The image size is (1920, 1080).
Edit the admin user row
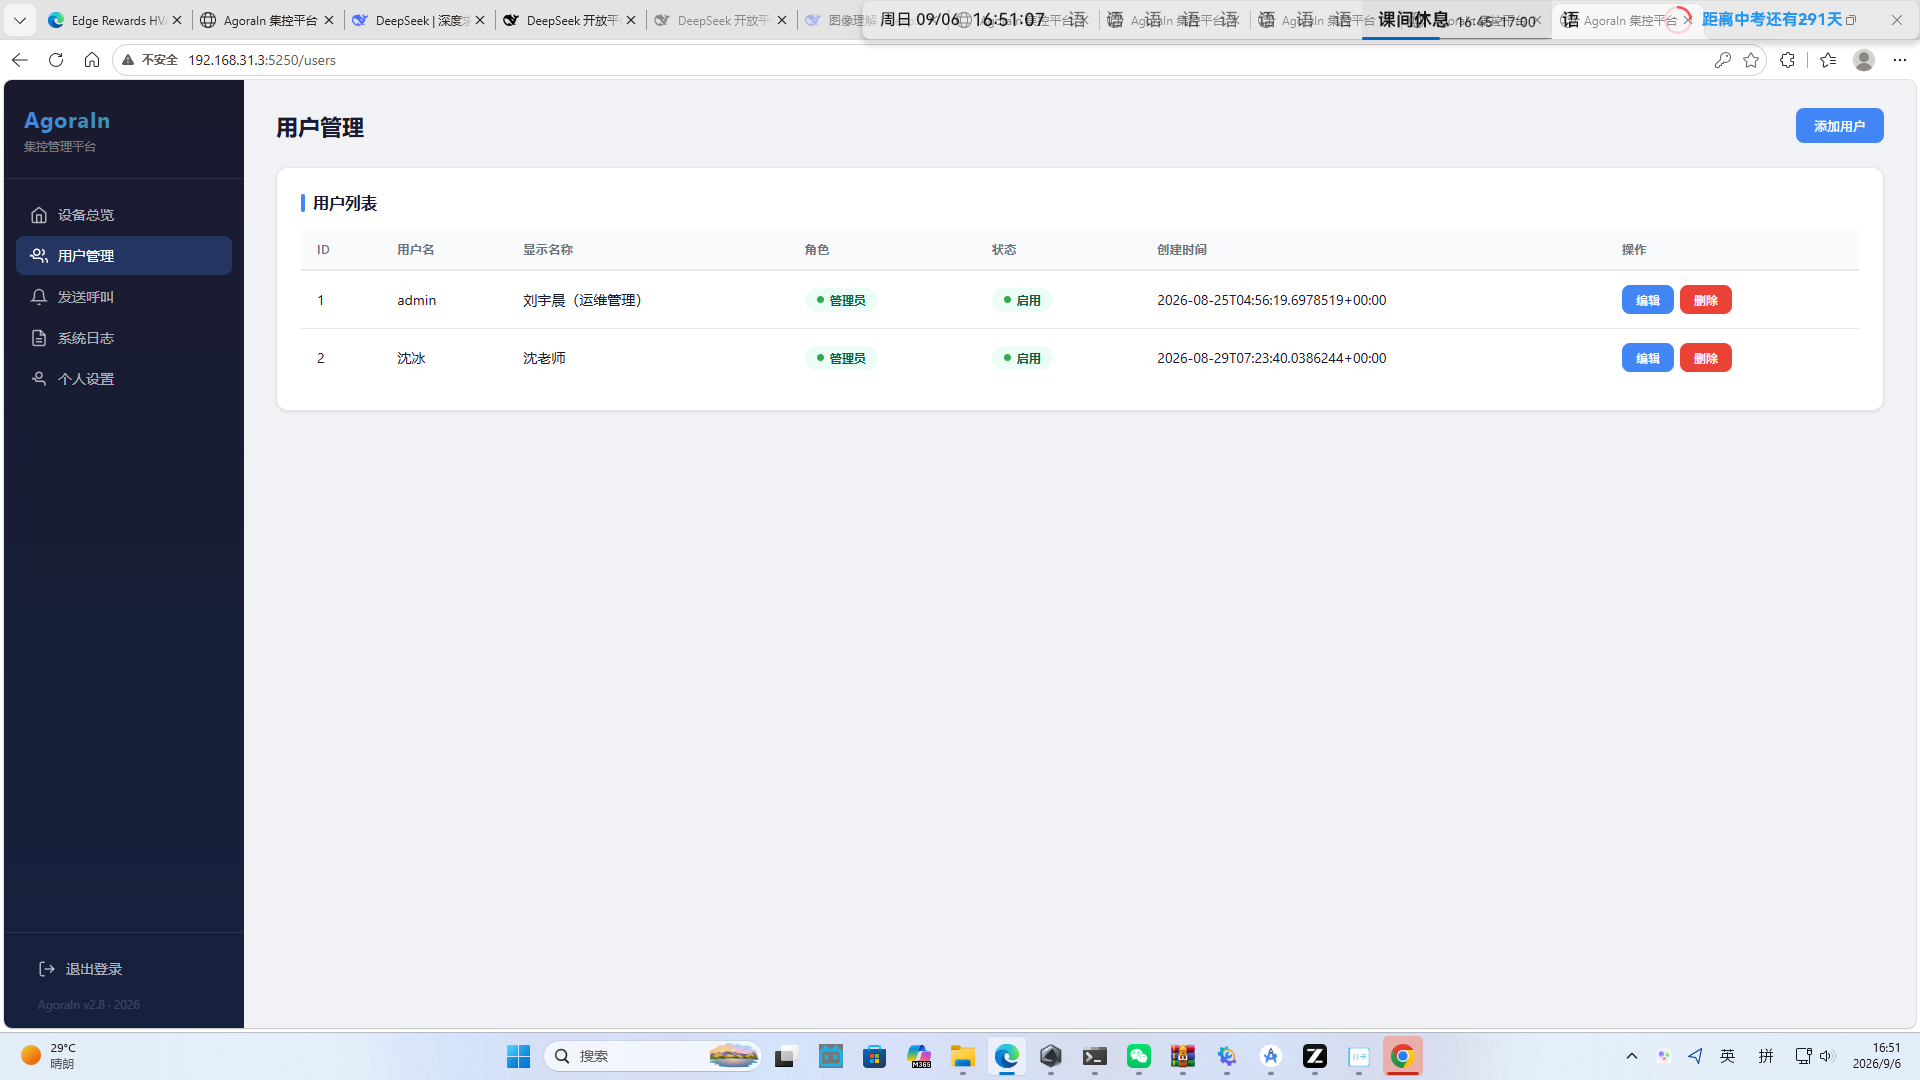(x=1647, y=300)
